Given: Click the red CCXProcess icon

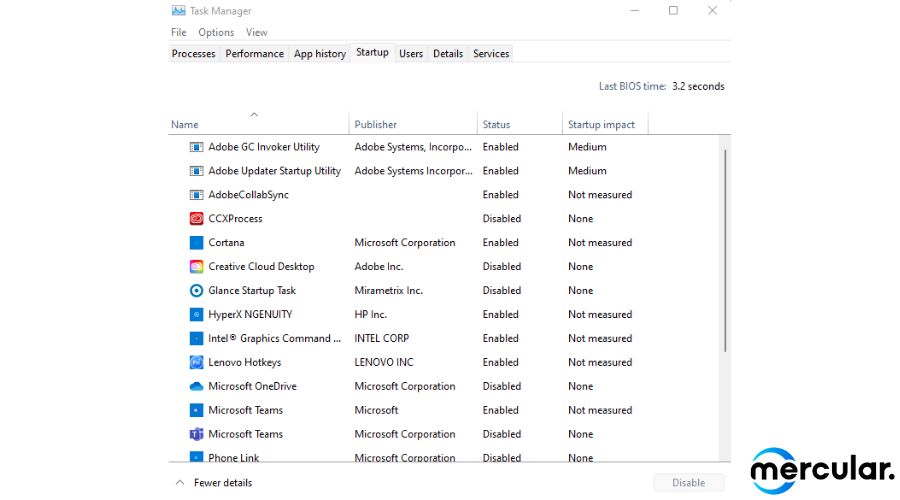Looking at the screenshot, I should tap(196, 219).
